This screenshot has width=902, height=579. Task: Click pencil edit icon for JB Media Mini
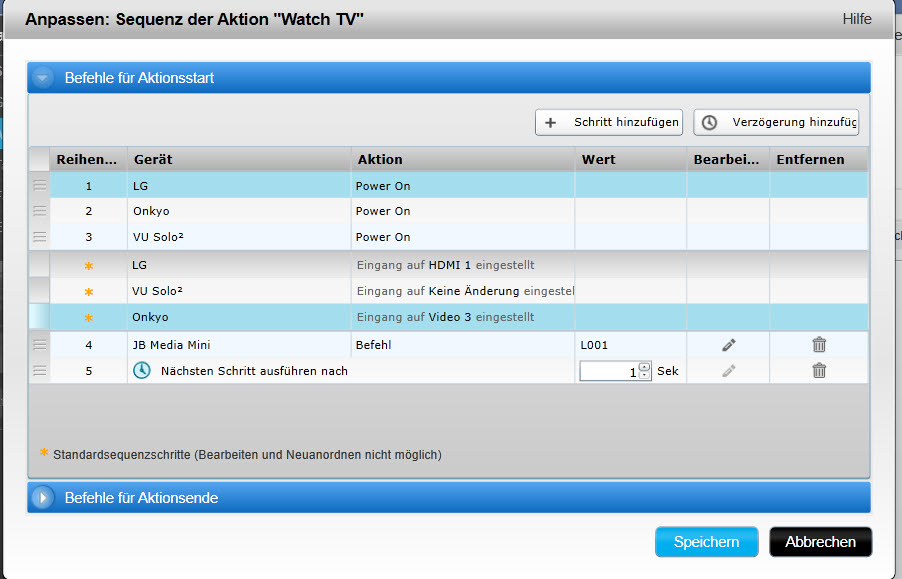729,345
